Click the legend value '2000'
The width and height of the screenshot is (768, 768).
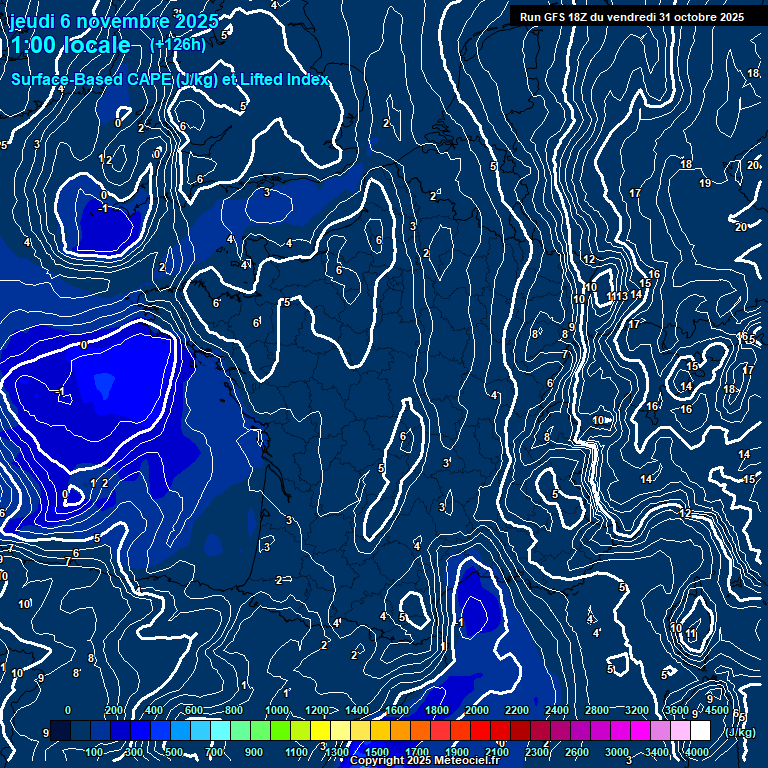click(x=477, y=710)
